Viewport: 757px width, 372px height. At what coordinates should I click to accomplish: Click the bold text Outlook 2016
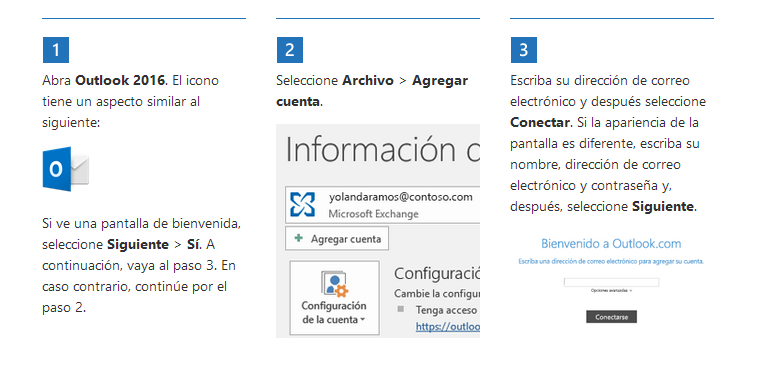[120, 80]
